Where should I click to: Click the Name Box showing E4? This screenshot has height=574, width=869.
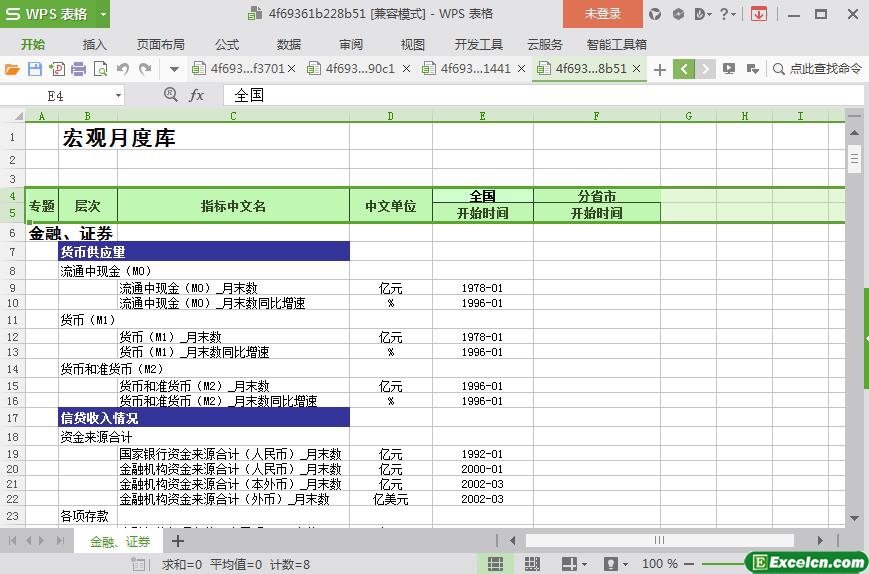click(55, 96)
